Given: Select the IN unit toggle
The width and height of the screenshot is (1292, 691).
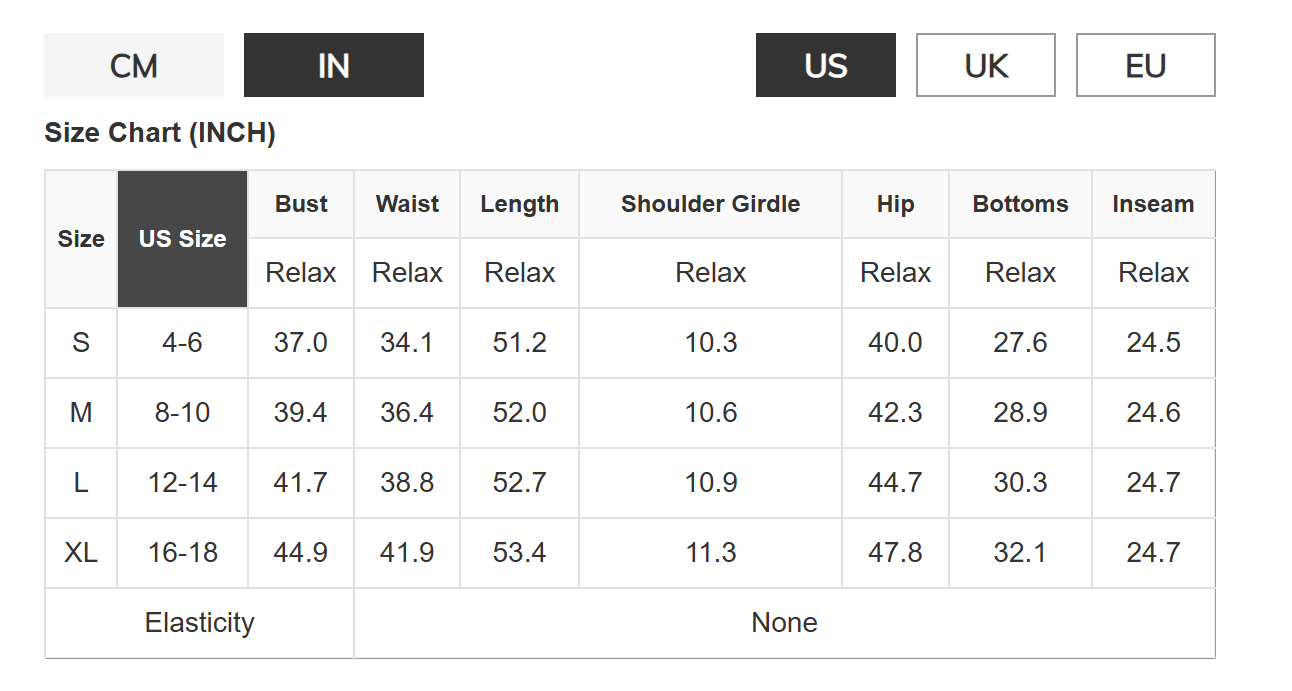Looking at the screenshot, I should point(333,66).
